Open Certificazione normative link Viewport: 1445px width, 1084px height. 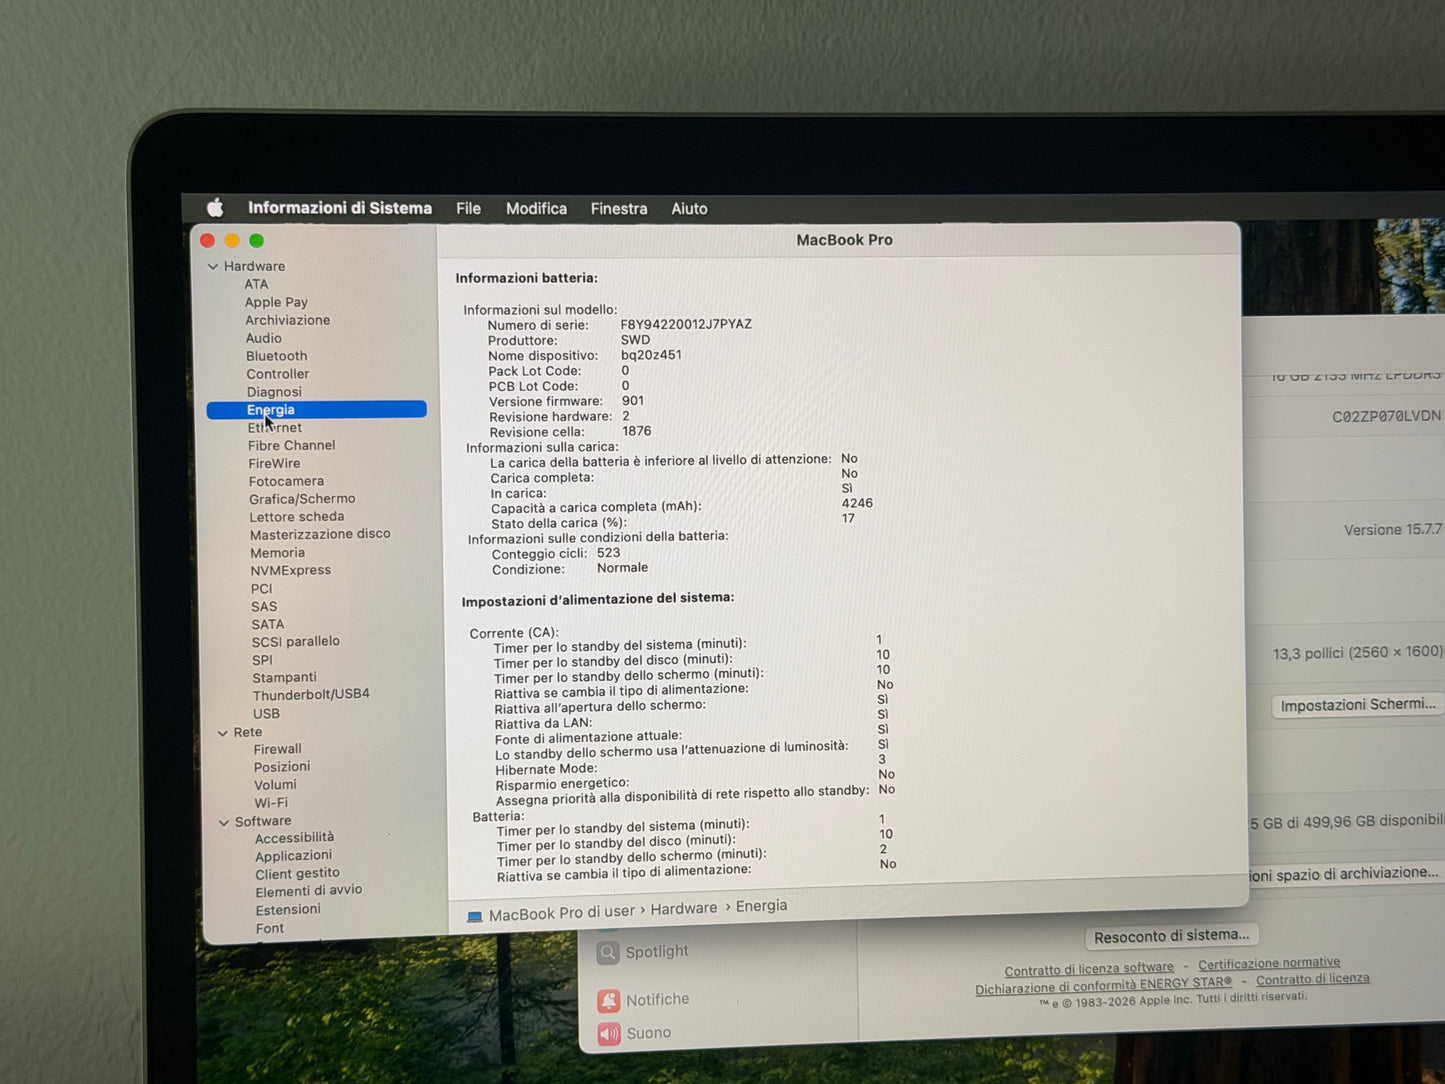click(1269, 964)
